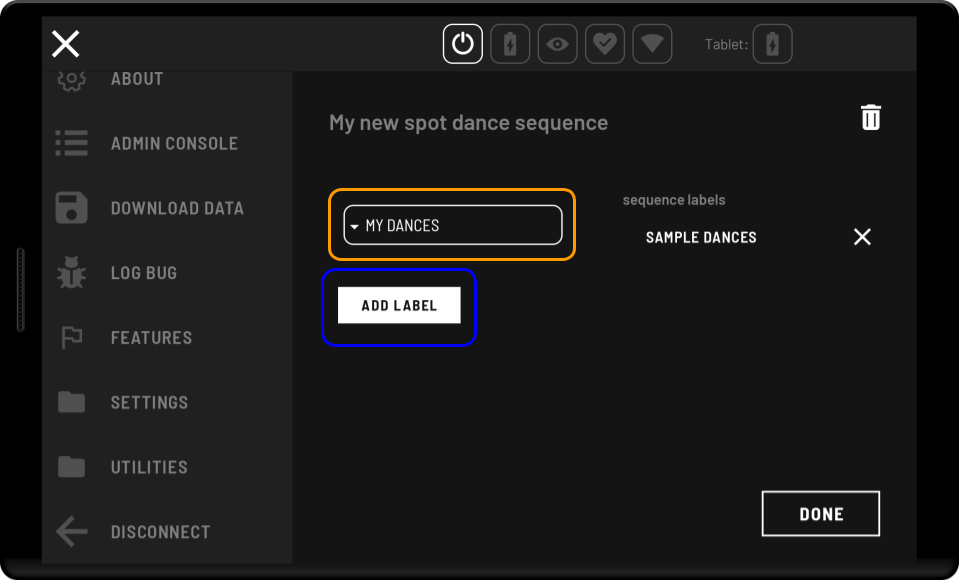This screenshot has width=959, height=581.
Task: Click the eye perception status icon
Action: tap(557, 44)
